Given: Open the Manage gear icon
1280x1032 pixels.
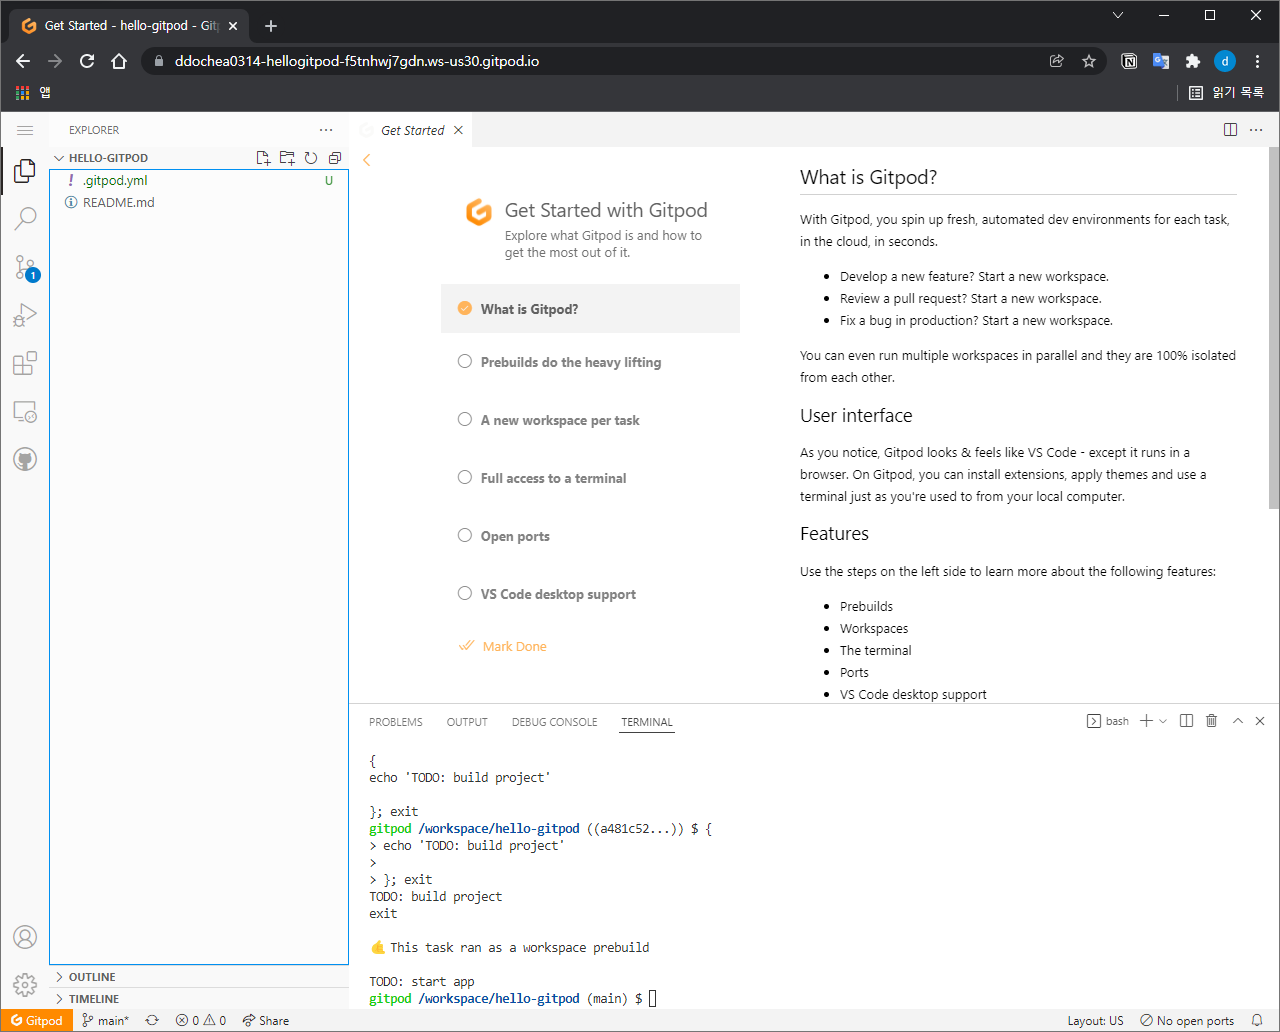Looking at the screenshot, I should tap(25, 985).
